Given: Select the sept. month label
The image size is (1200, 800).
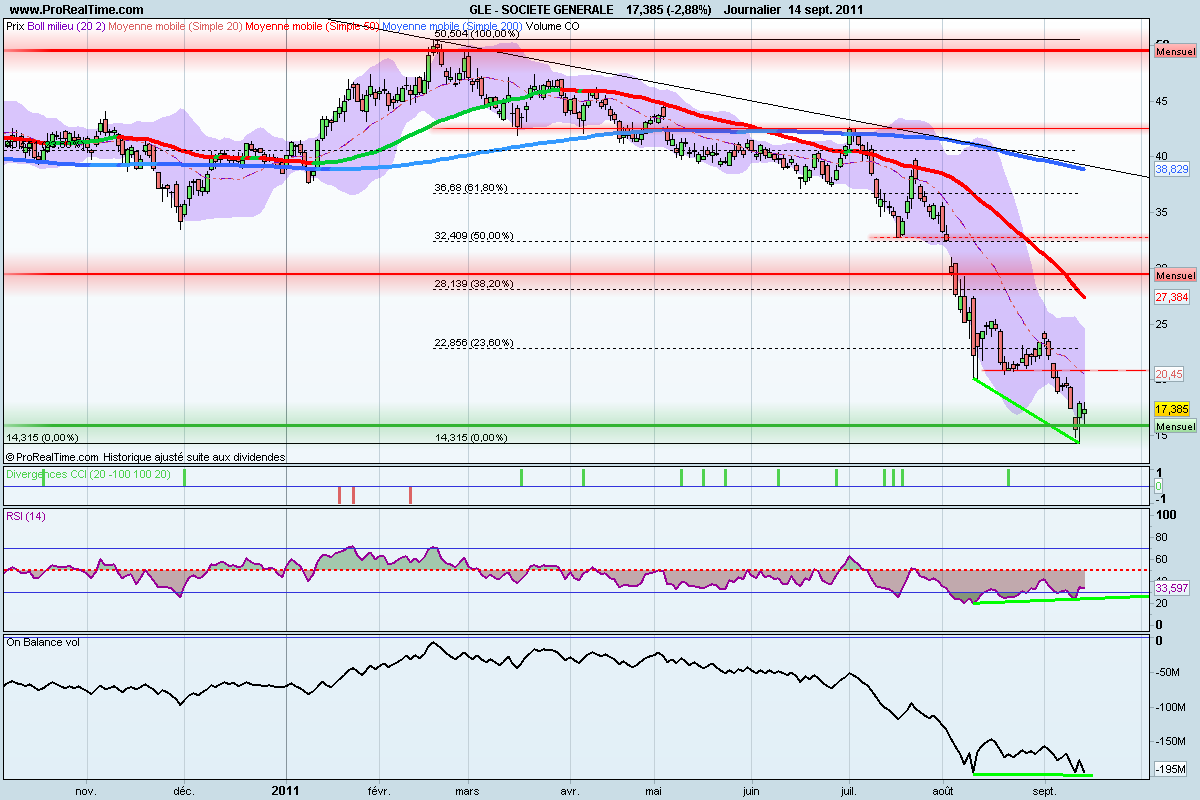Looking at the screenshot, I should point(1044,790).
